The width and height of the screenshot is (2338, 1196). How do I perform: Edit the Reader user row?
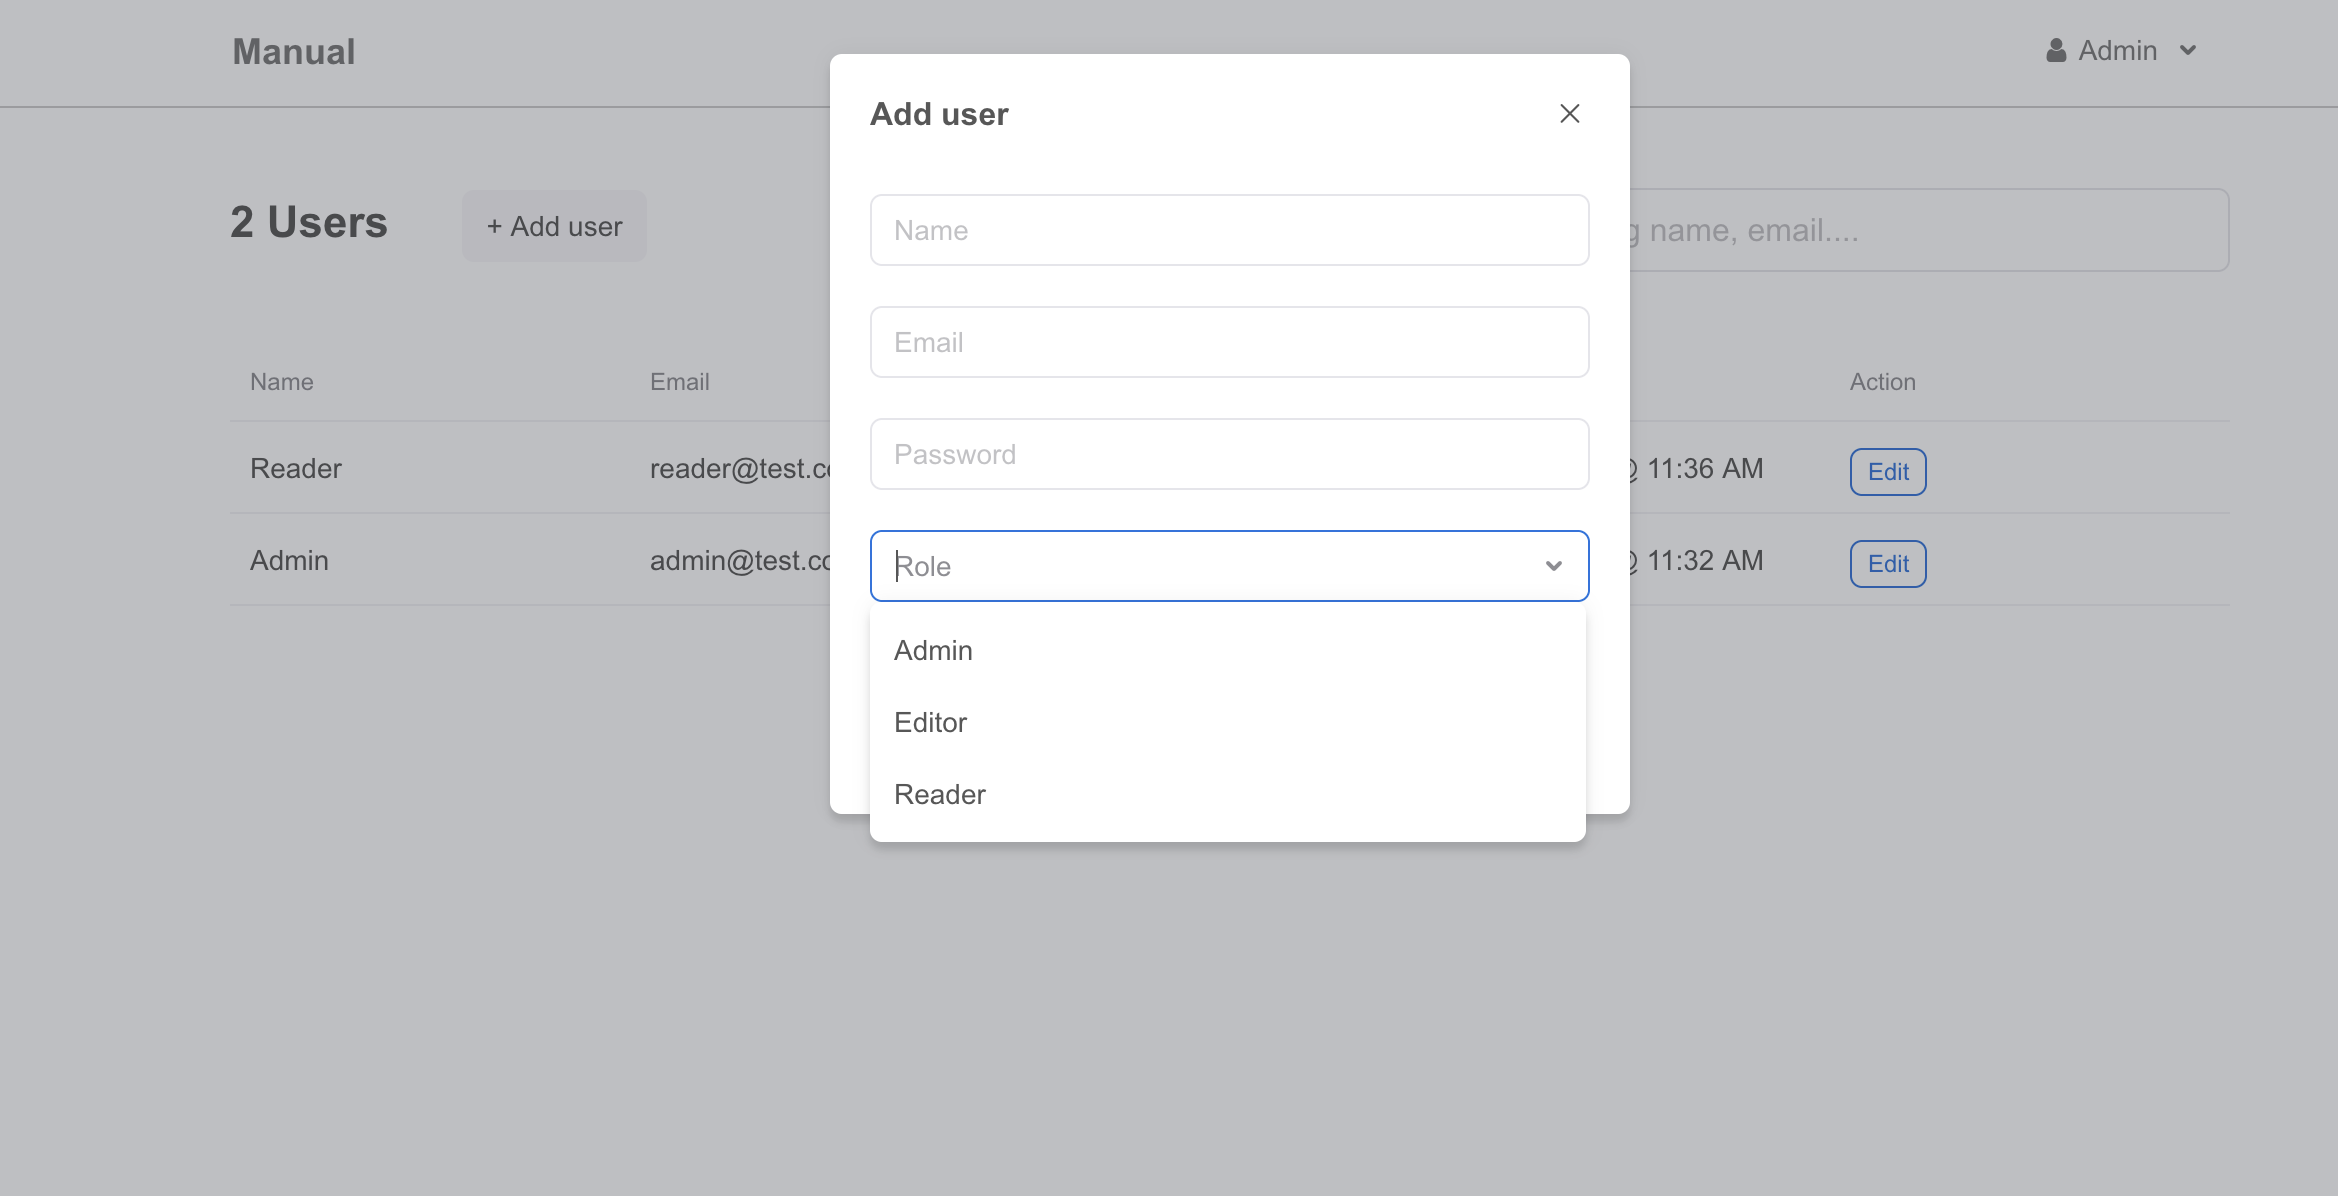[1887, 472]
